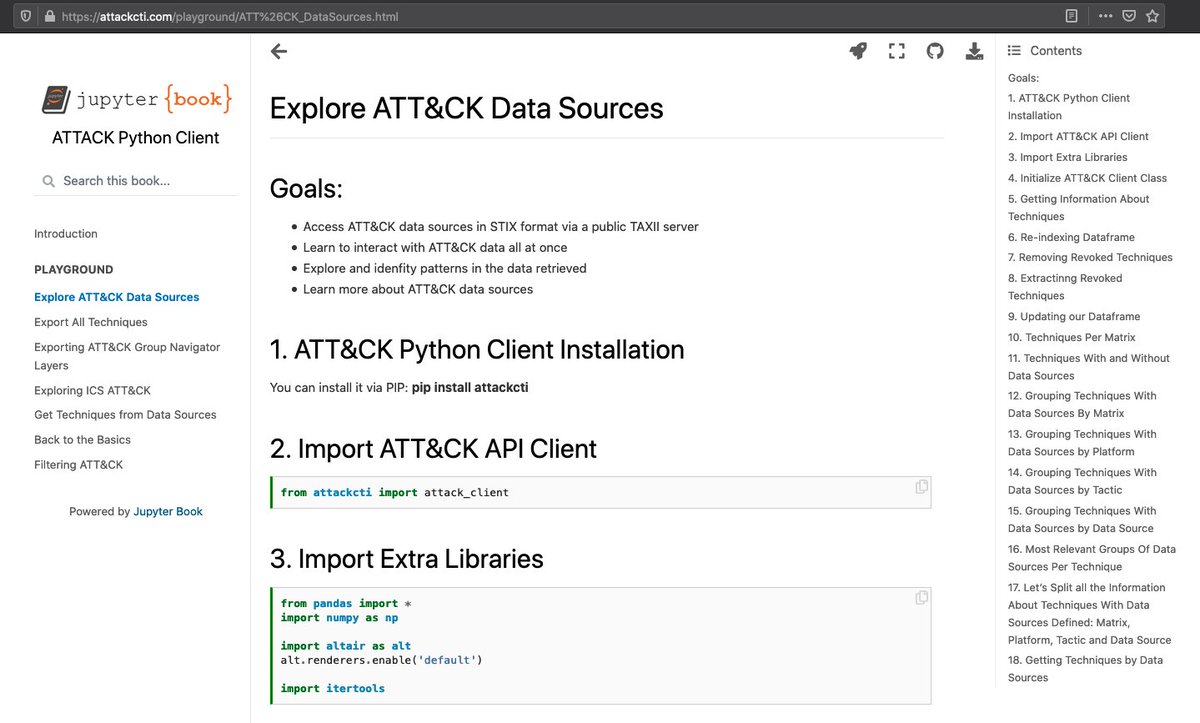Open page actions three-dot menu
Screen dimensions: 1200x723
[1105, 16]
